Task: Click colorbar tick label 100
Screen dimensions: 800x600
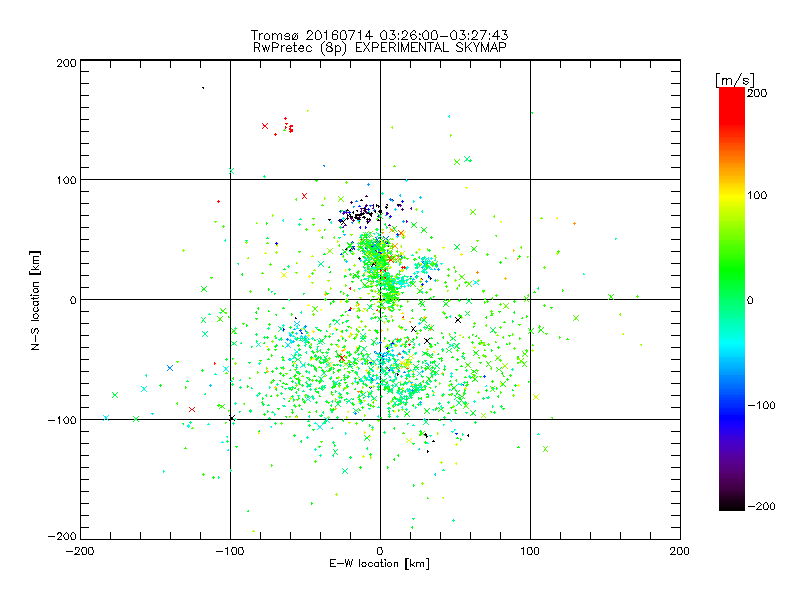Action: tap(757, 195)
